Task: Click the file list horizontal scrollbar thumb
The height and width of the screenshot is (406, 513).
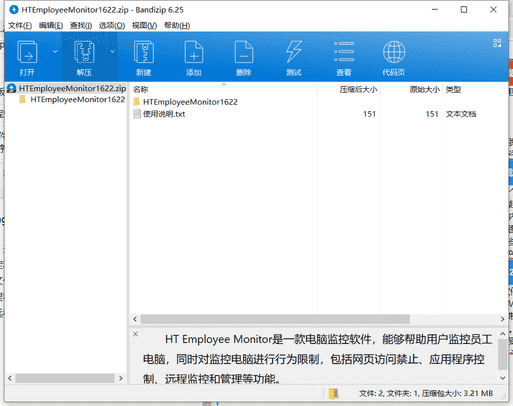Action: pyautogui.click(x=275, y=319)
